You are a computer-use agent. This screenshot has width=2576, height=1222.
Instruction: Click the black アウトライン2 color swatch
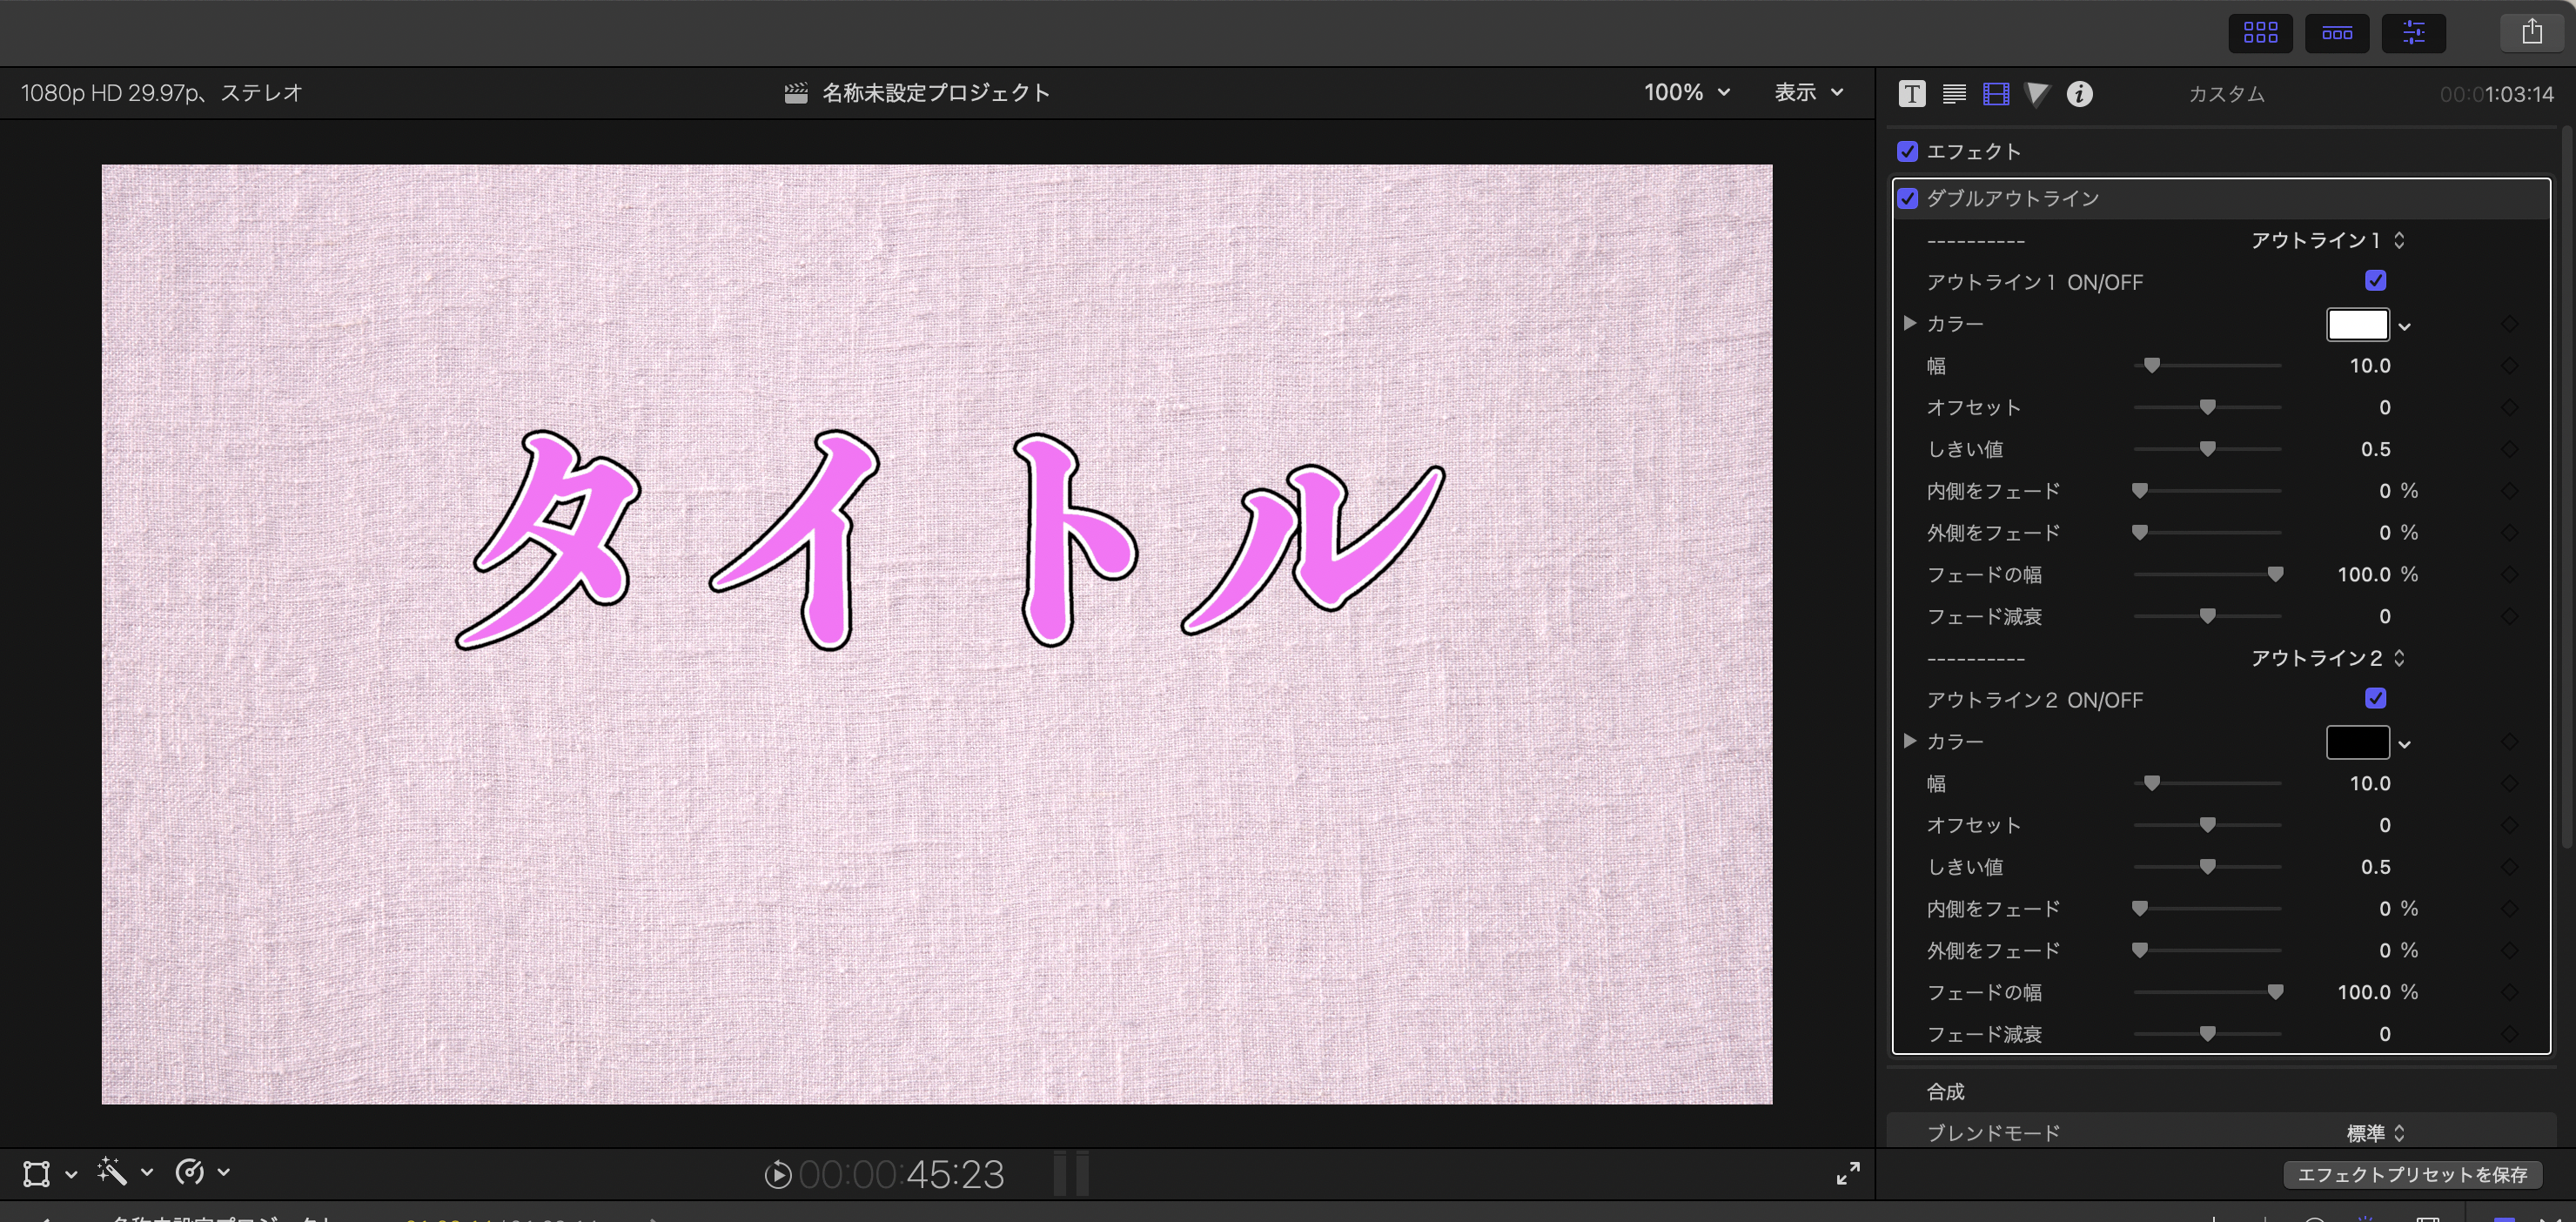coord(2357,743)
